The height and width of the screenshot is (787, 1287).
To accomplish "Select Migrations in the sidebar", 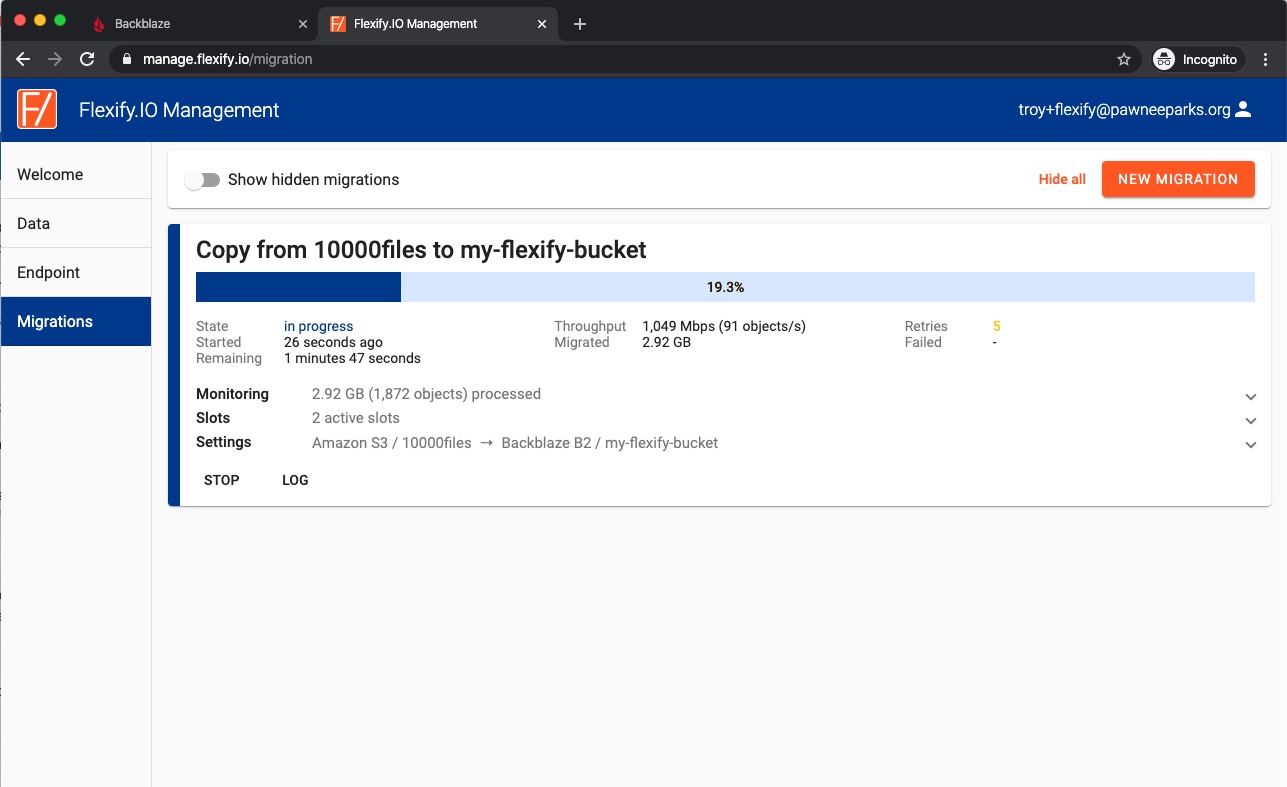I will (76, 321).
